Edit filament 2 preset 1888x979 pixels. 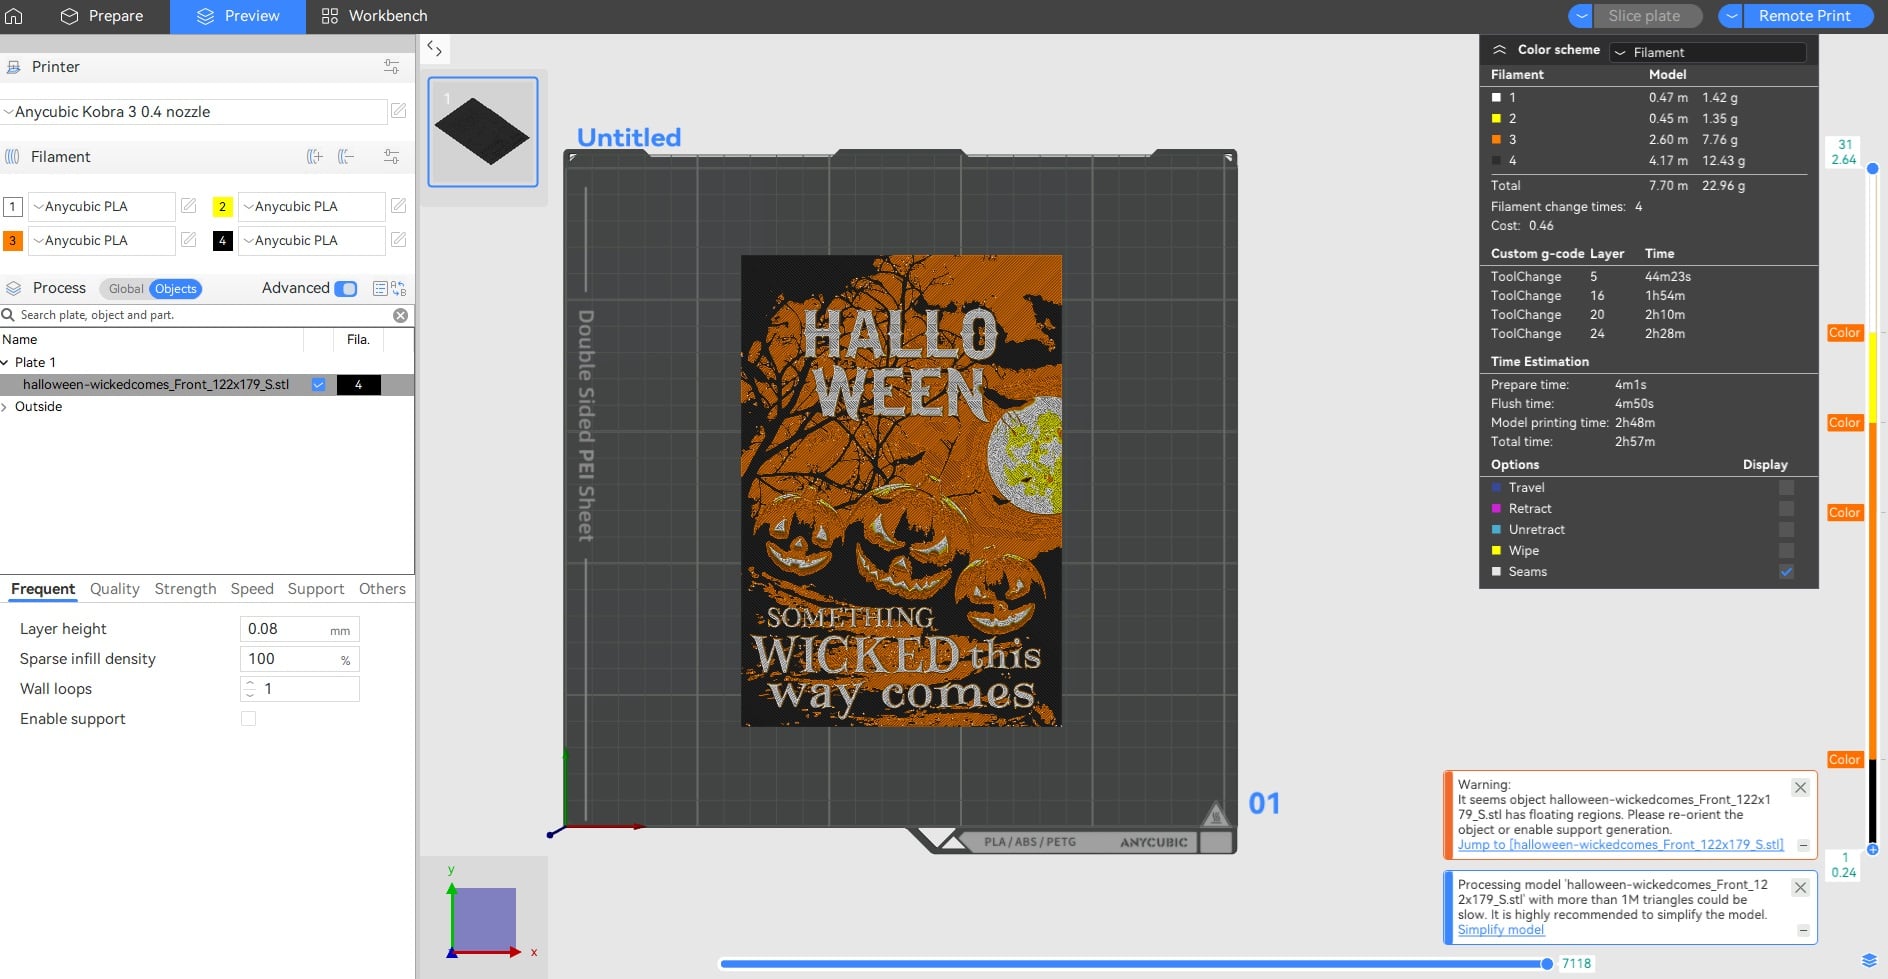point(398,206)
